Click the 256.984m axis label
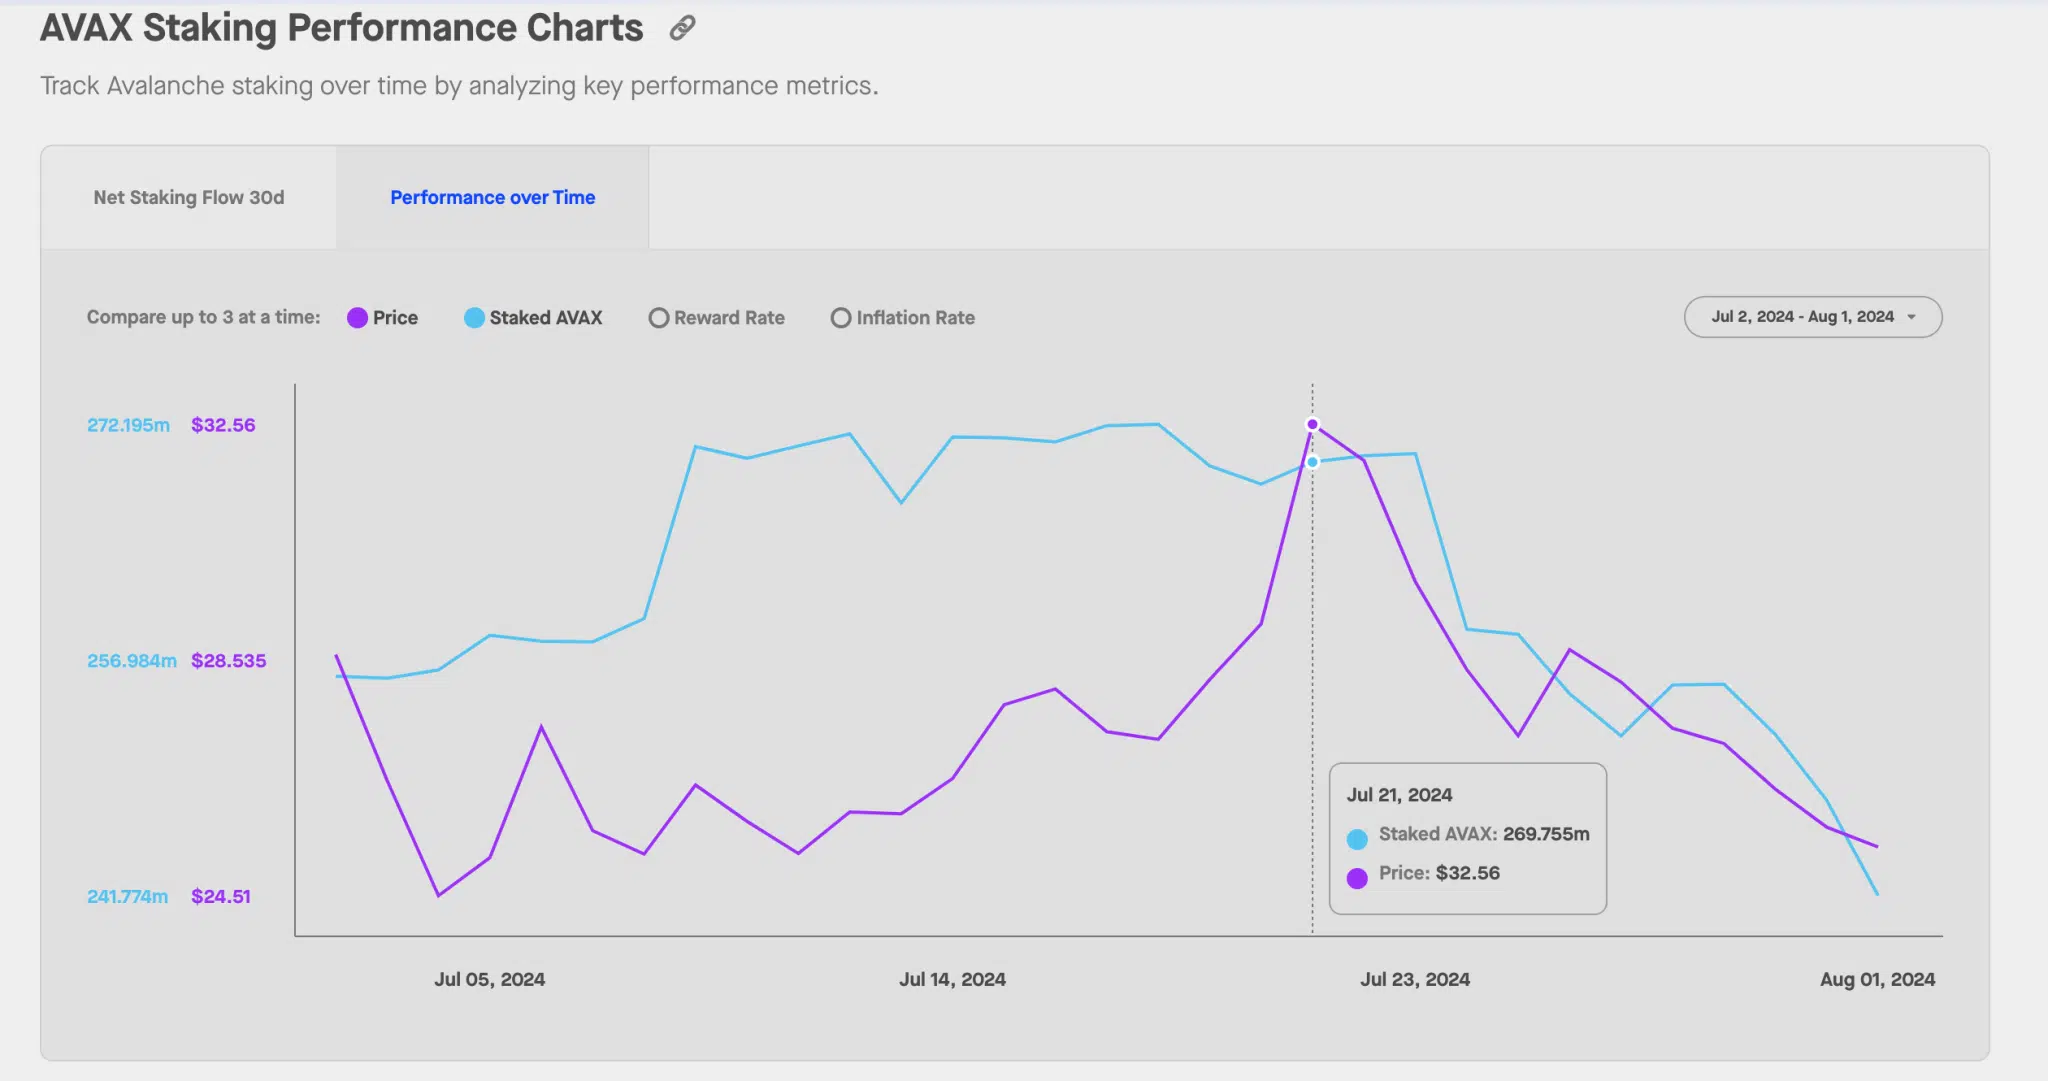 tap(132, 661)
